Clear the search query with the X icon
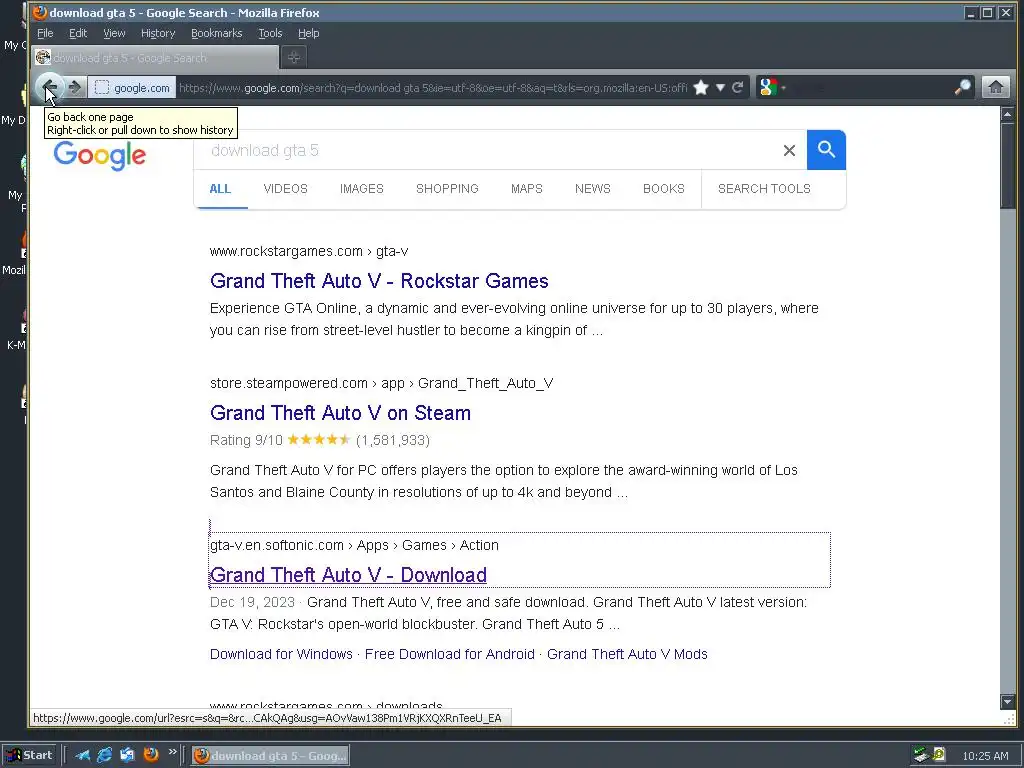1024x768 pixels. coord(789,151)
